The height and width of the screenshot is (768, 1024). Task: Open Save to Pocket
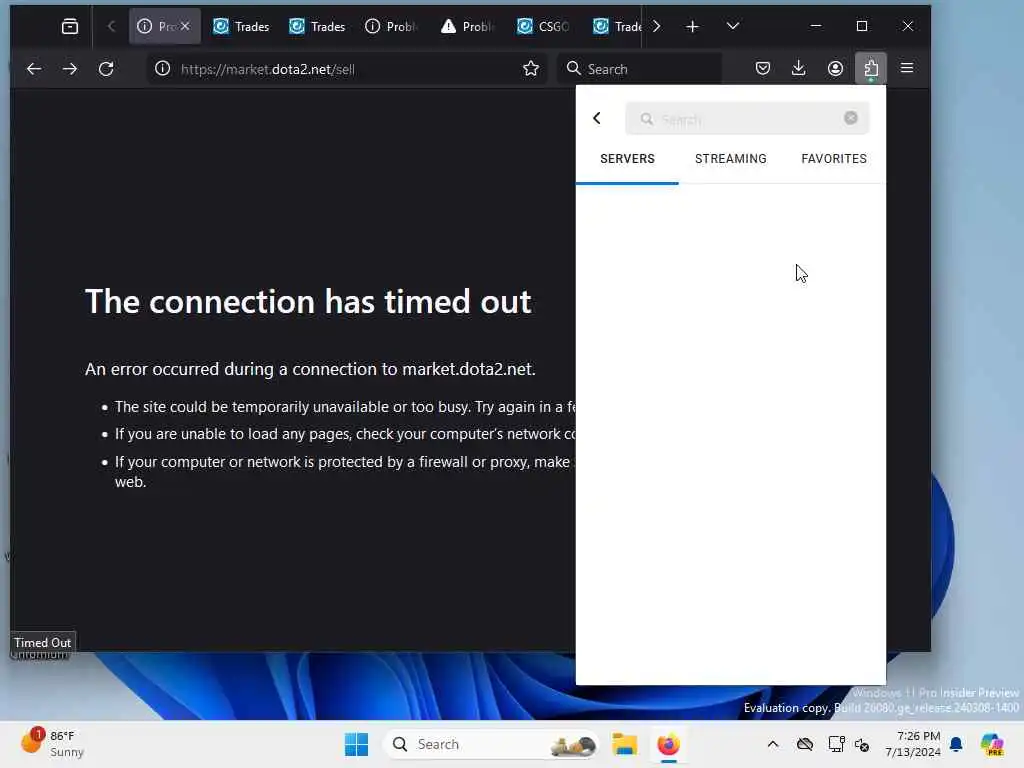click(762, 69)
